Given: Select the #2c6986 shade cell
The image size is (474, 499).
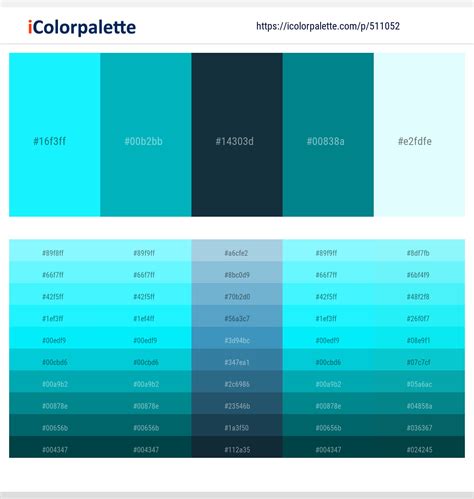Looking at the screenshot, I should (x=237, y=382).
